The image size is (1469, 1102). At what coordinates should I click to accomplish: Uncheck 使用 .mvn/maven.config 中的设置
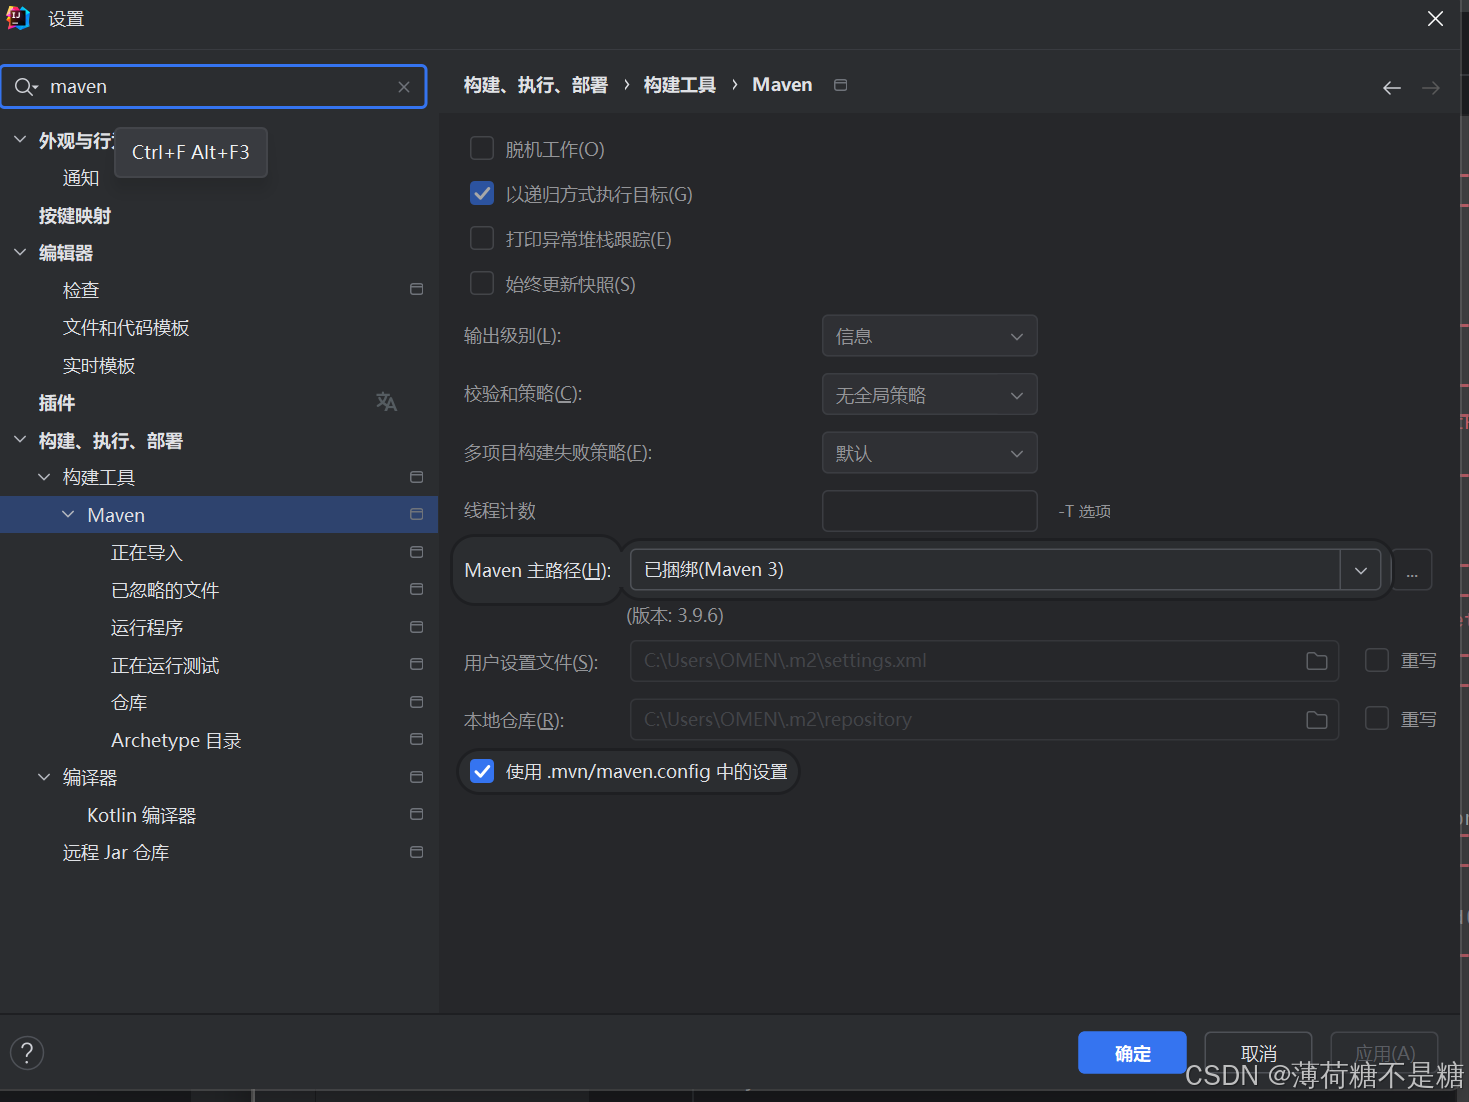tap(482, 771)
